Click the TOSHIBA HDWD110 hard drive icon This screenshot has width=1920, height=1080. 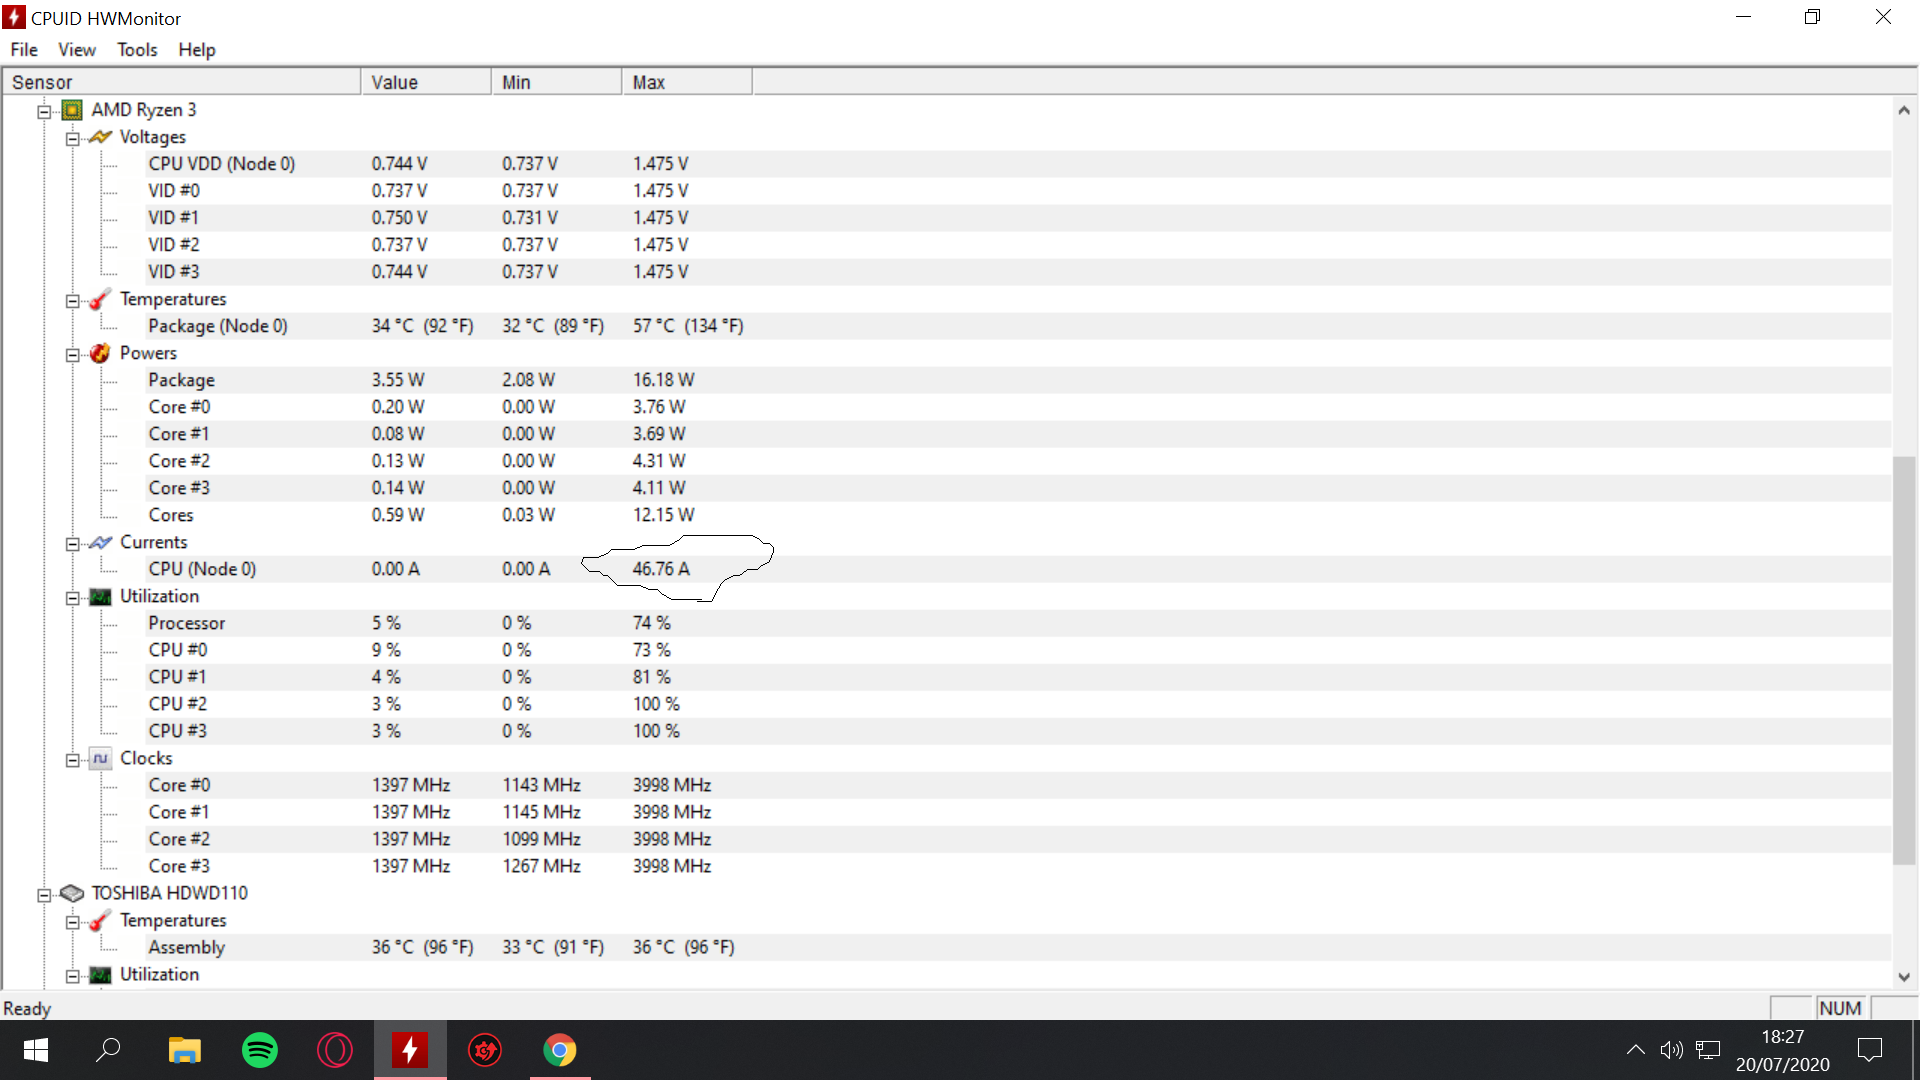[x=72, y=893]
